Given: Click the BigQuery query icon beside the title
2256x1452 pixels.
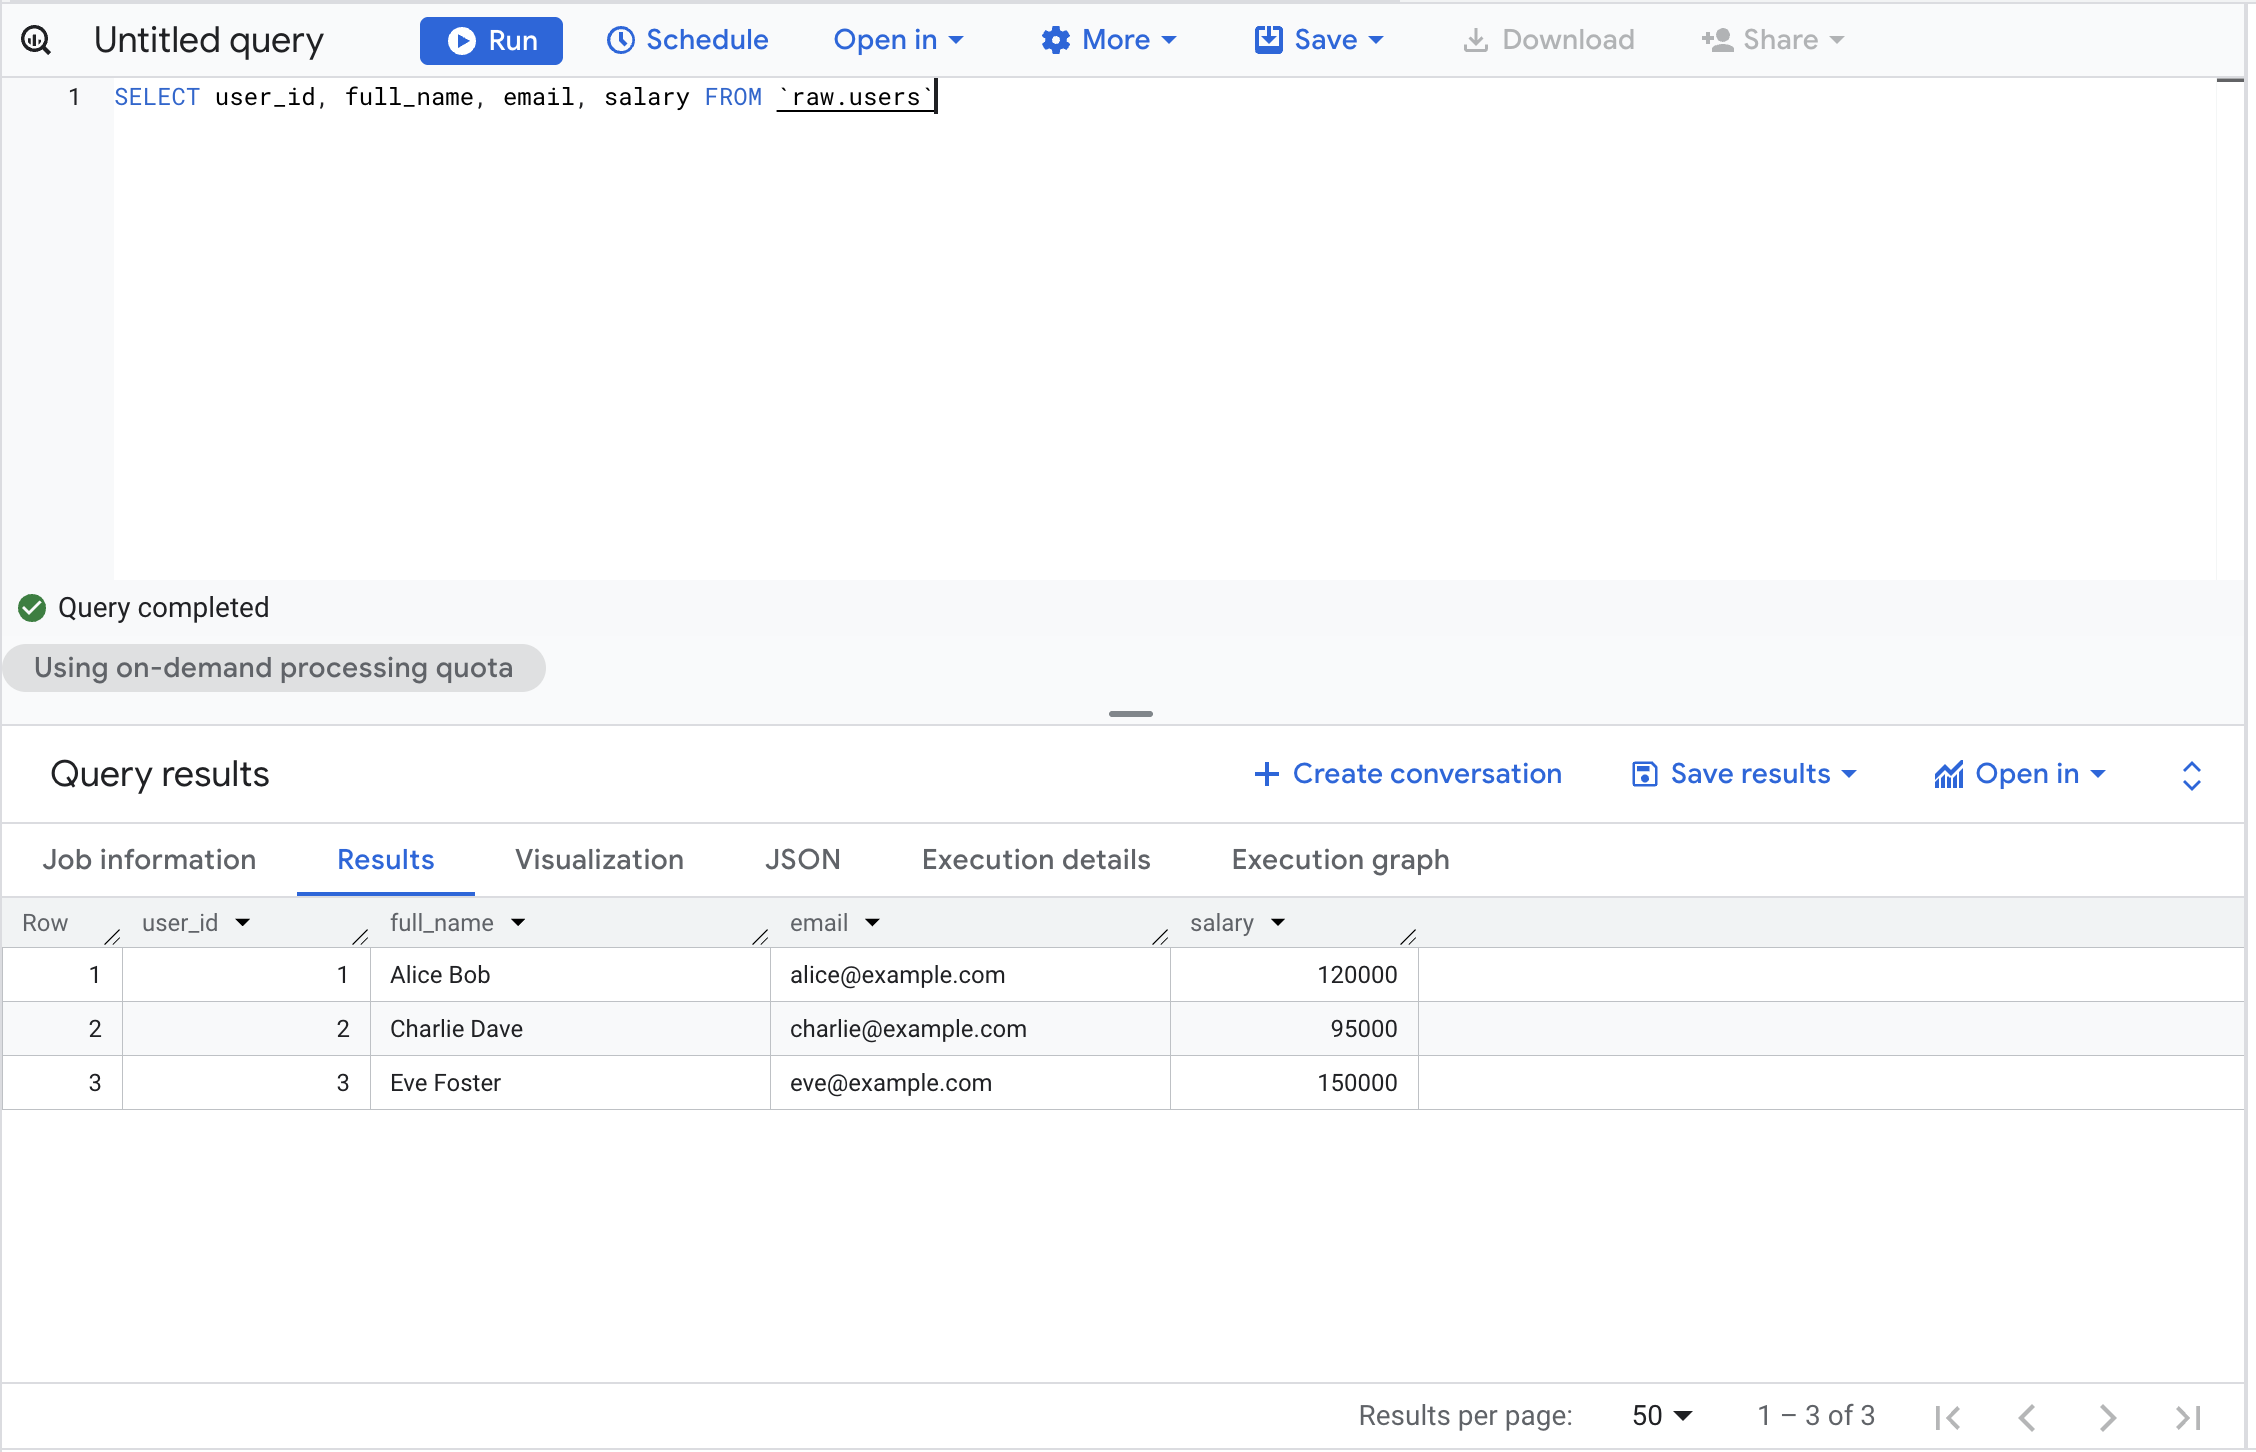Looking at the screenshot, I should (x=37, y=40).
